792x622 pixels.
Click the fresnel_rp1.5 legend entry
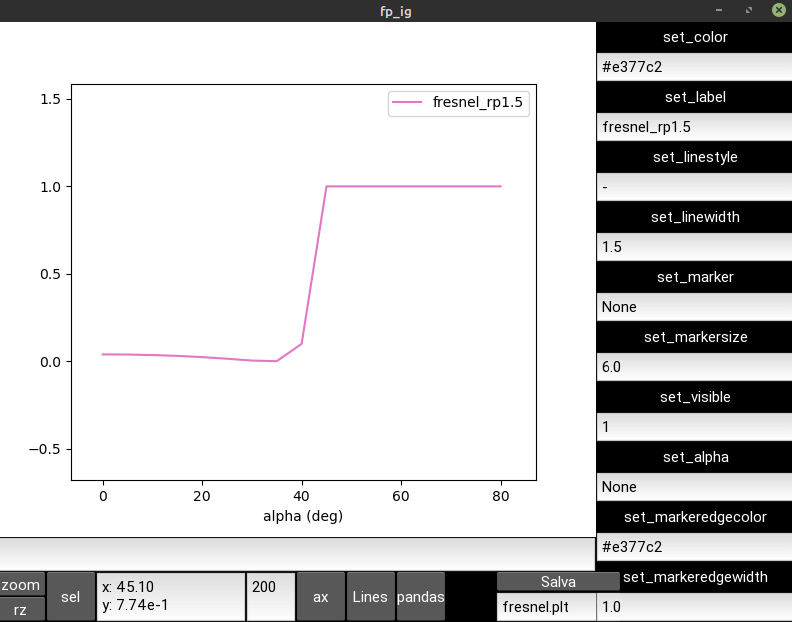(477, 102)
